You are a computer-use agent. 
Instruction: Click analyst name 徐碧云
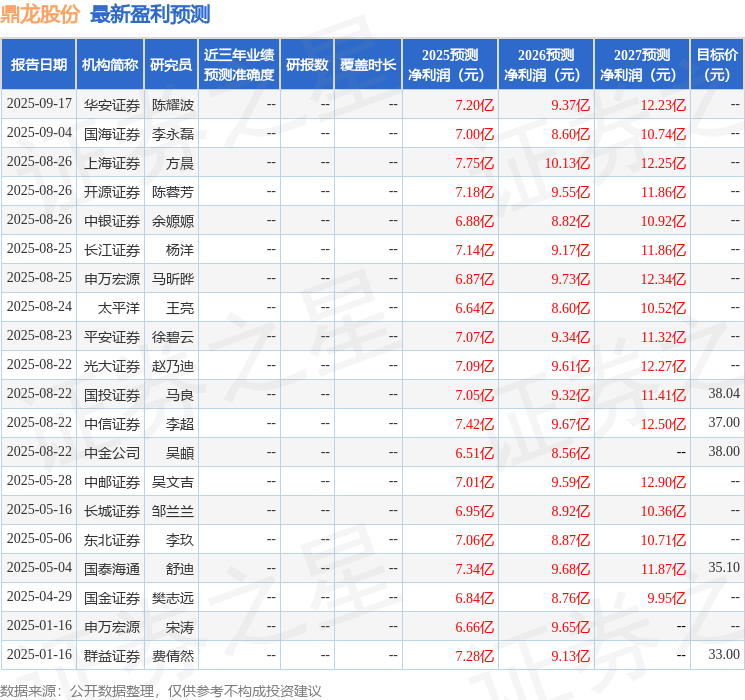tap(173, 337)
